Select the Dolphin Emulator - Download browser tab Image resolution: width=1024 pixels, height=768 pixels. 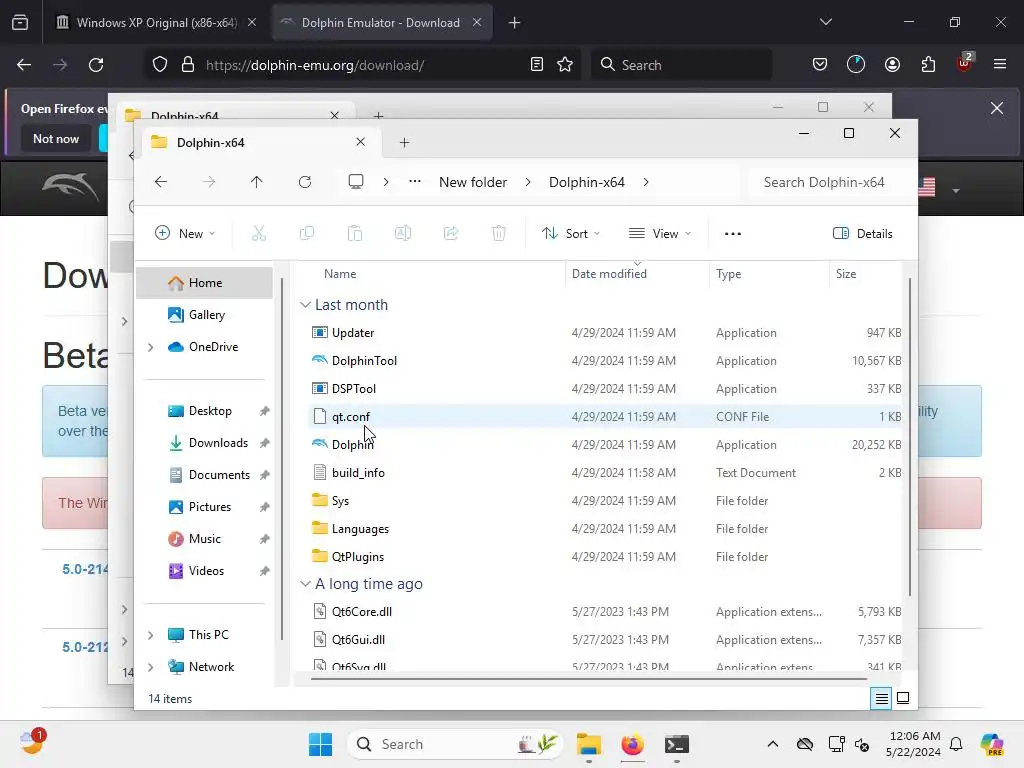pyautogui.click(x=381, y=22)
